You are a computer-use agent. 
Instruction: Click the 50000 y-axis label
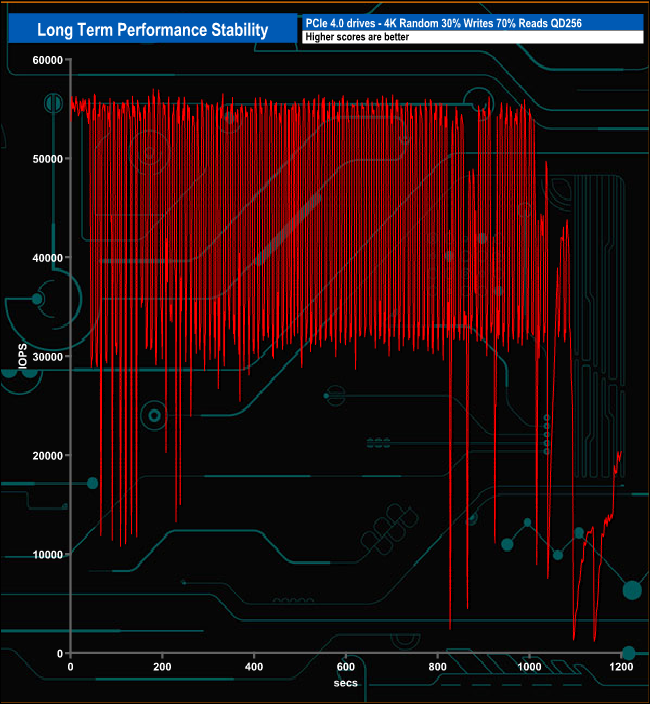pyautogui.click(x=48, y=159)
